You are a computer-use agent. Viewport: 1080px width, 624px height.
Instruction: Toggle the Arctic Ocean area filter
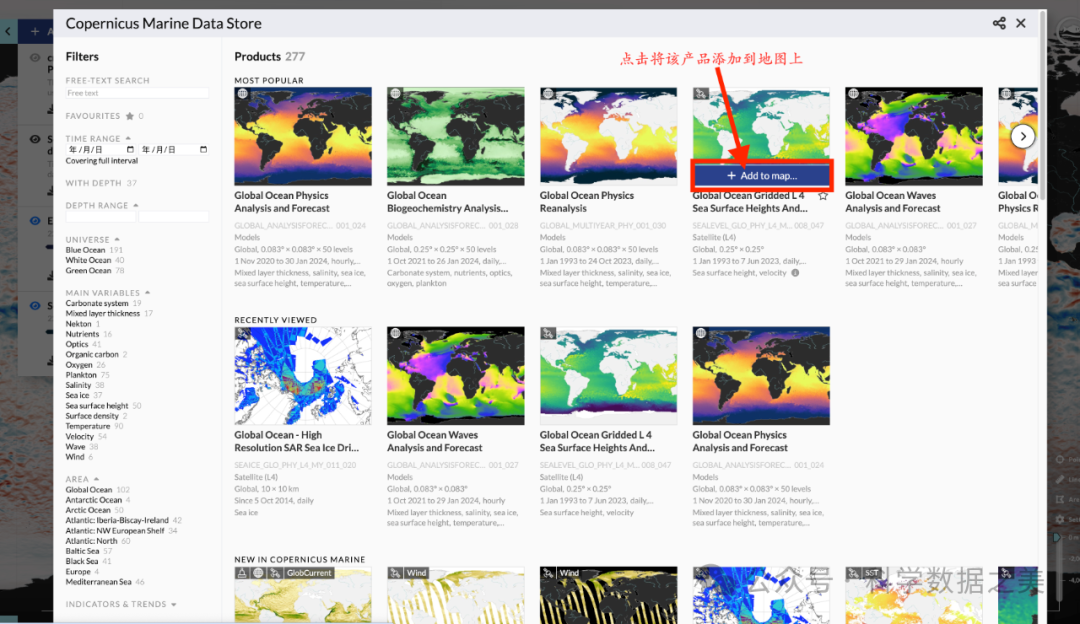click(x=88, y=510)
